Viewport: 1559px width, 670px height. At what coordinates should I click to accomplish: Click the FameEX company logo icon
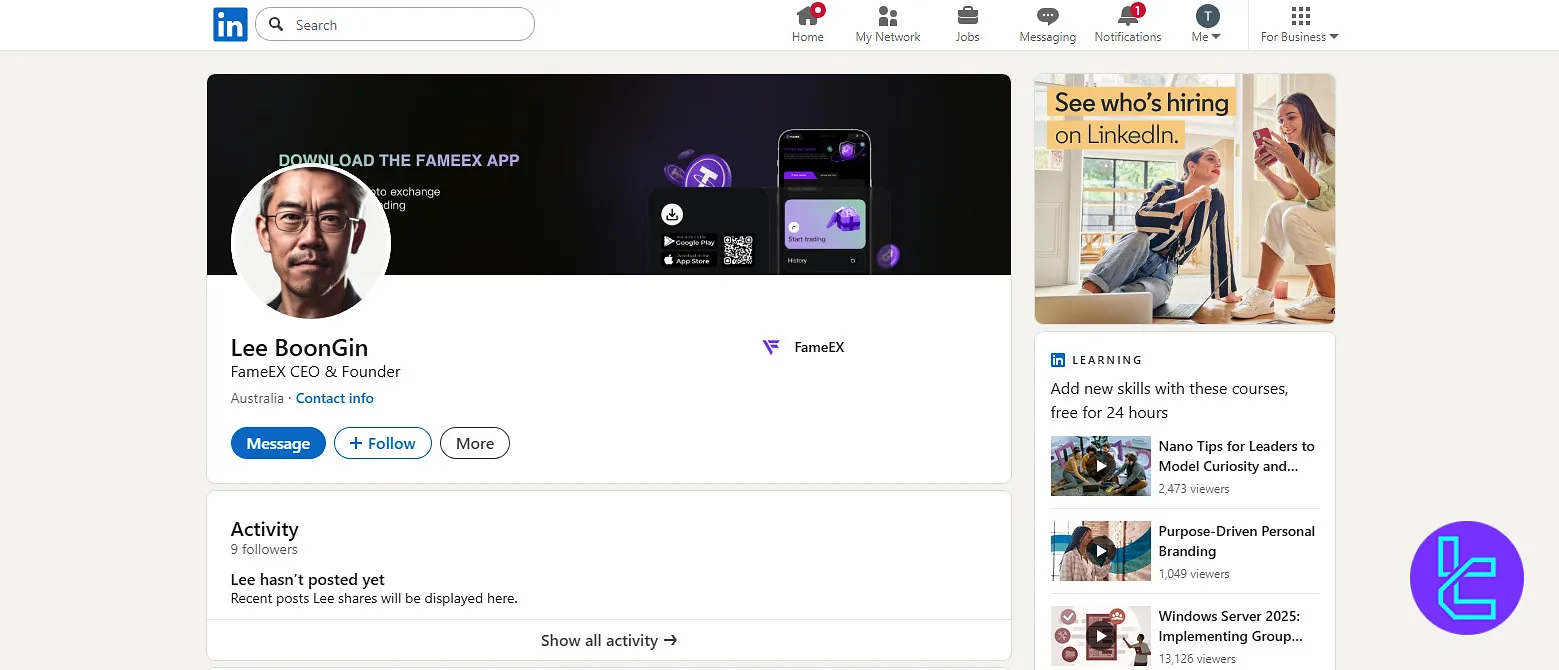[771, 347]
